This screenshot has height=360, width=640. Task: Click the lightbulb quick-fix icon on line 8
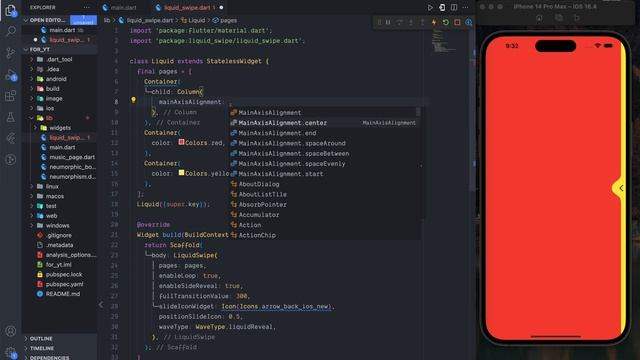pos(133,100)
